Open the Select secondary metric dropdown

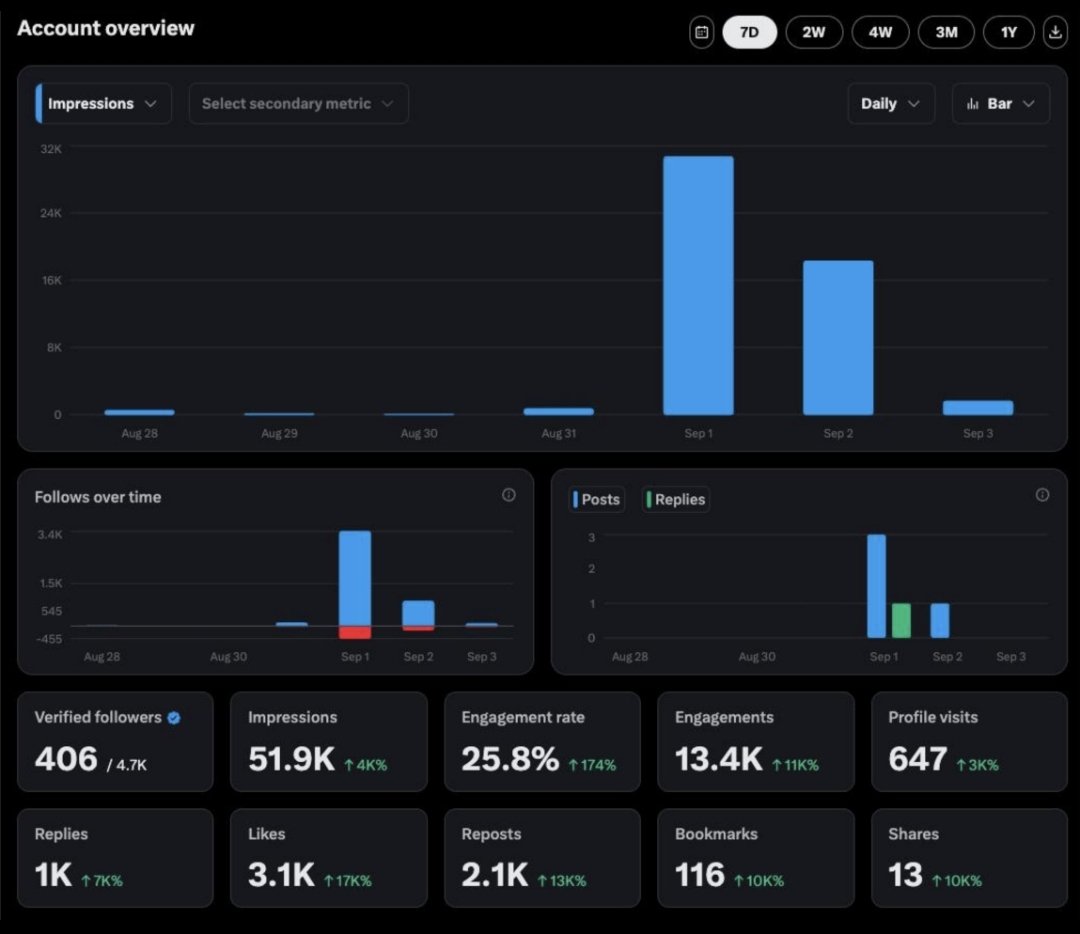[298, 103]
